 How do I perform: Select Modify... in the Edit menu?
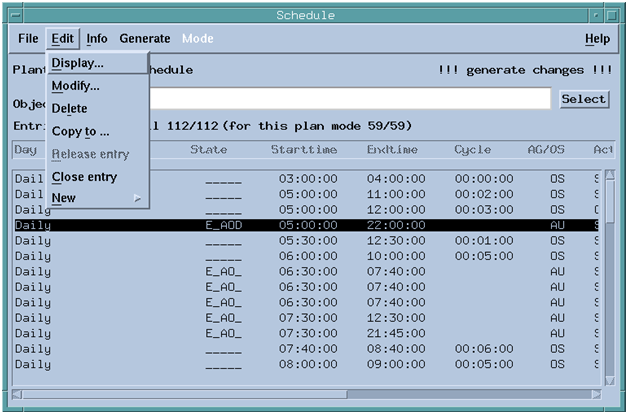76,86
